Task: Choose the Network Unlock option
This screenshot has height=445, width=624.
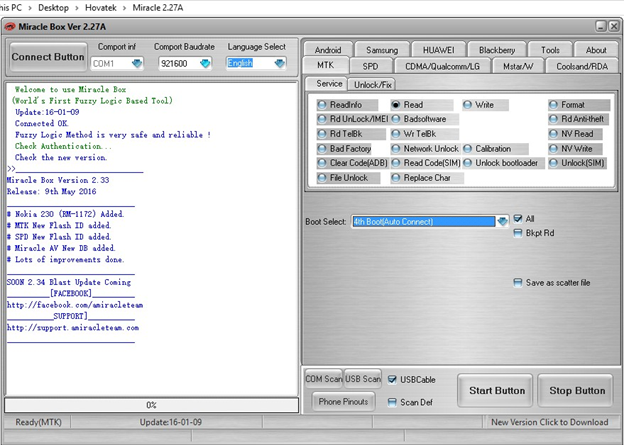Action: coord(397,149)
